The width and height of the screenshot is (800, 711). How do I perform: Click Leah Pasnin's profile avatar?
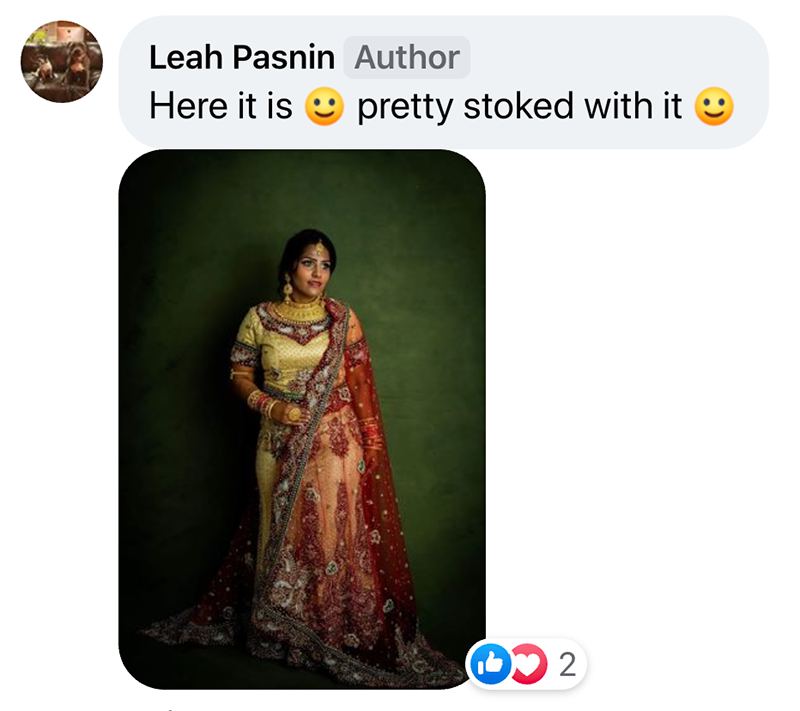(62, 62)
